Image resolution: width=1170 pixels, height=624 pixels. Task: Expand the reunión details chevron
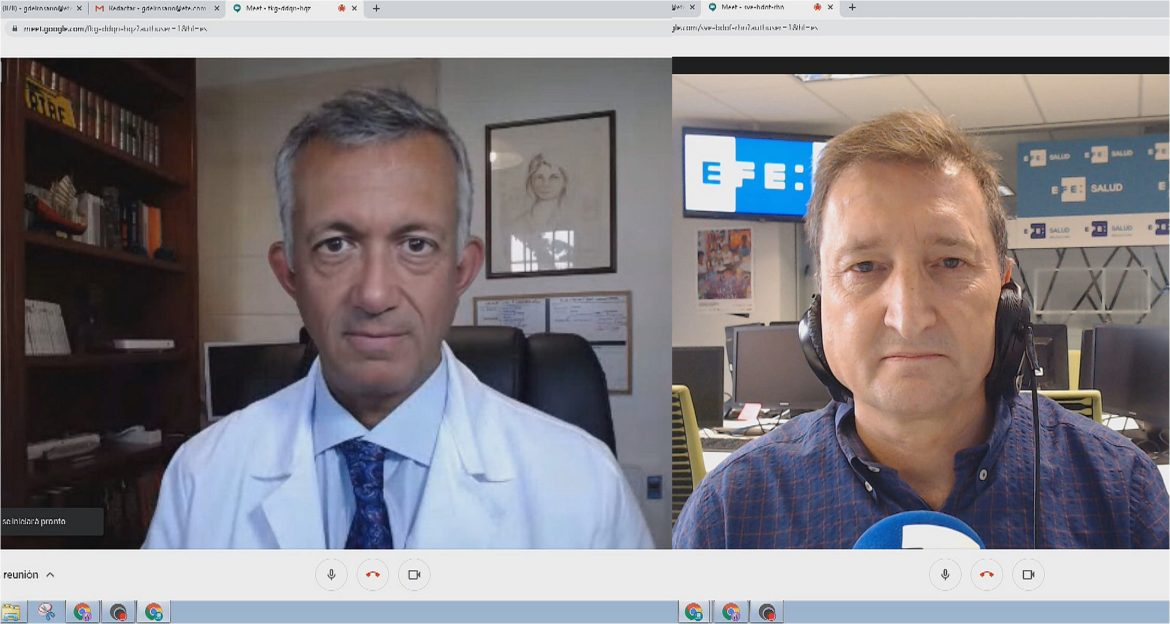pyautogui.click(x=50, y=575)
